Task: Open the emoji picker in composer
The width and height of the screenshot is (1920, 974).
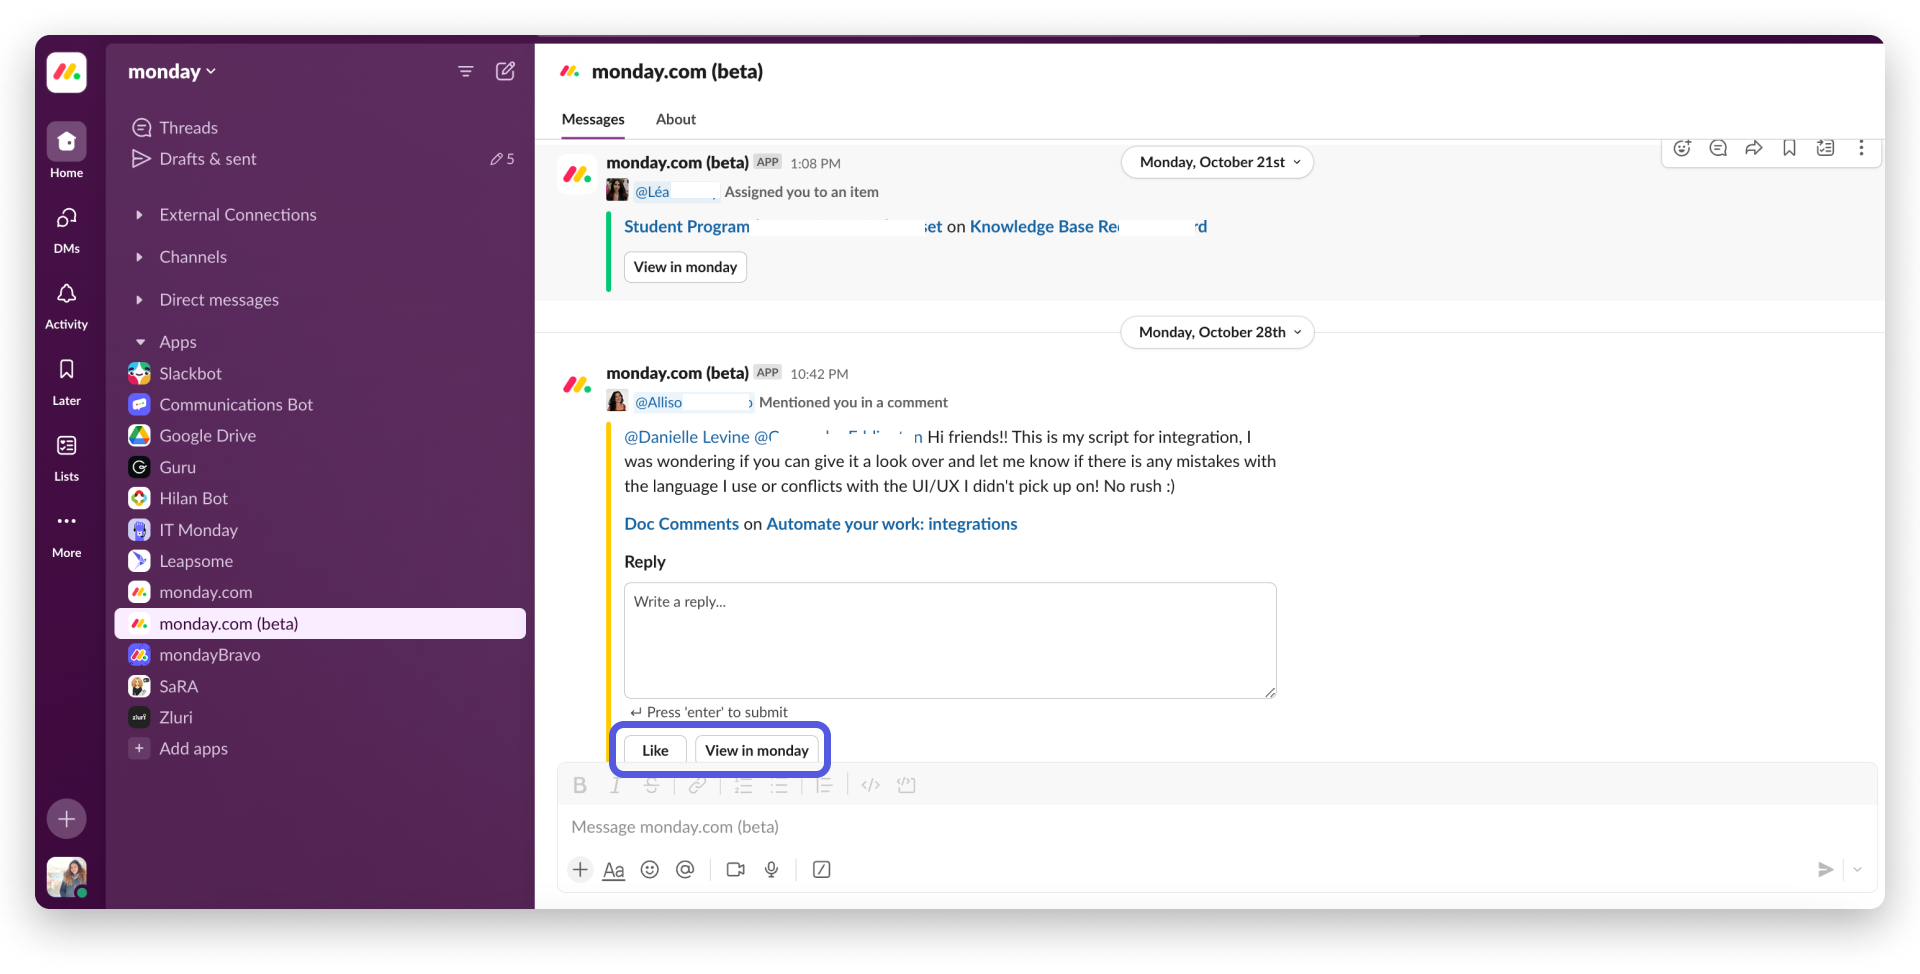Action: point(650,869)
